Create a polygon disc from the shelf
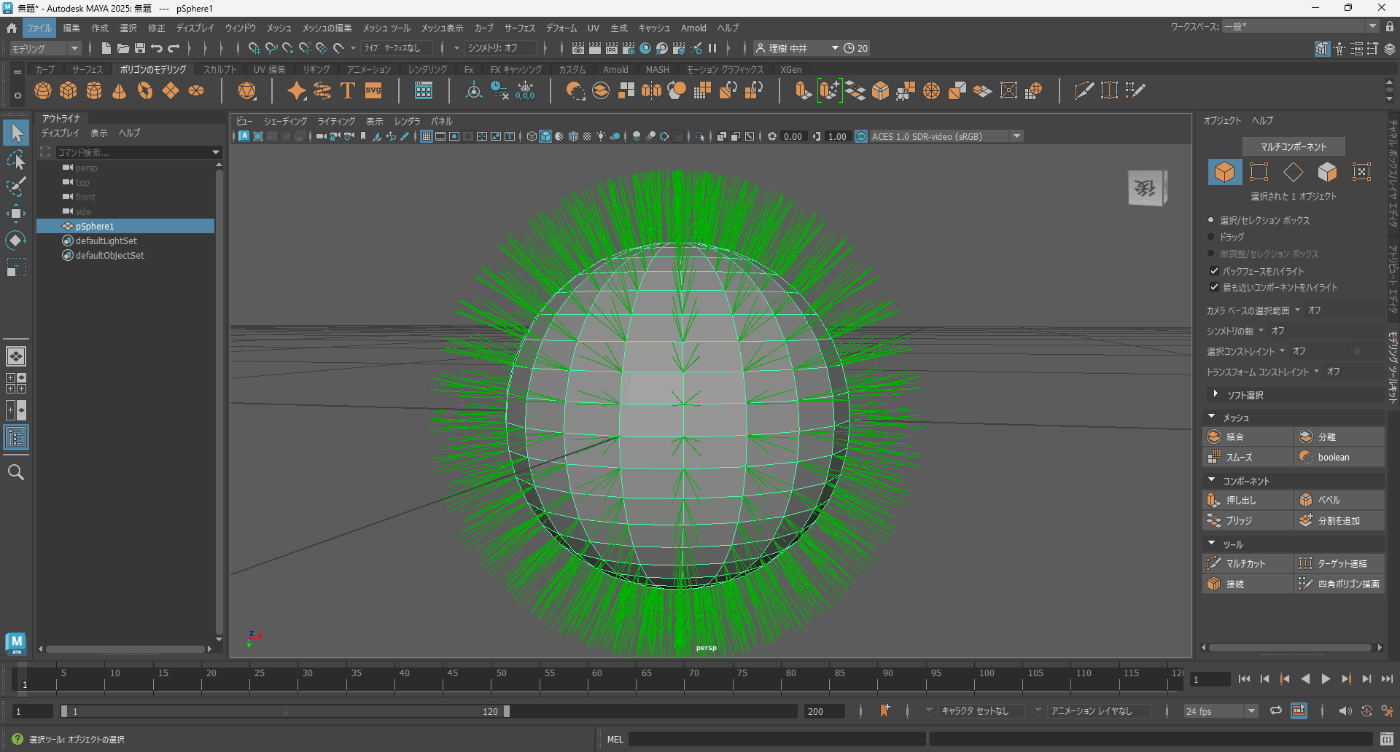This screenshot has width=1400, height=752. point(196,91)
